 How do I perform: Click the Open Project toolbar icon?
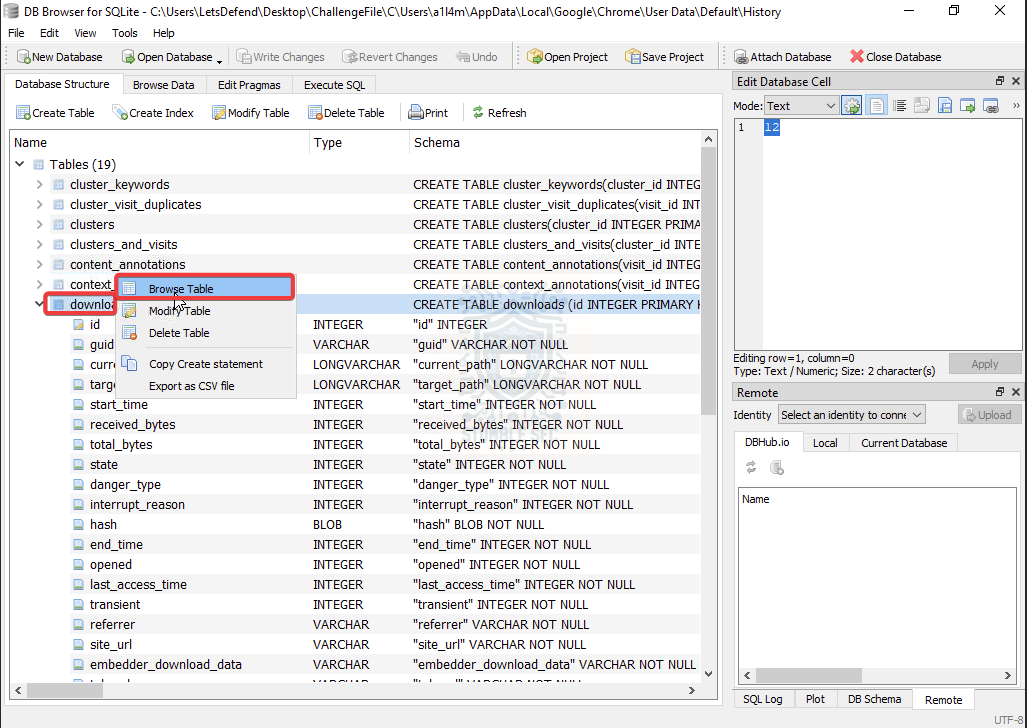click(x=534, y=57)
